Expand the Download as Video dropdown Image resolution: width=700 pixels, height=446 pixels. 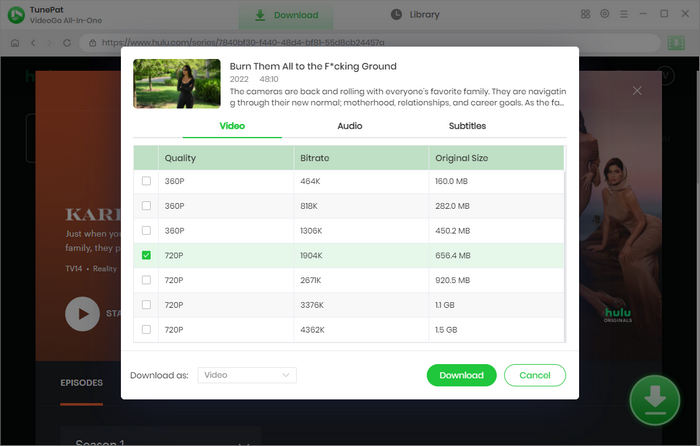point(246,375)
